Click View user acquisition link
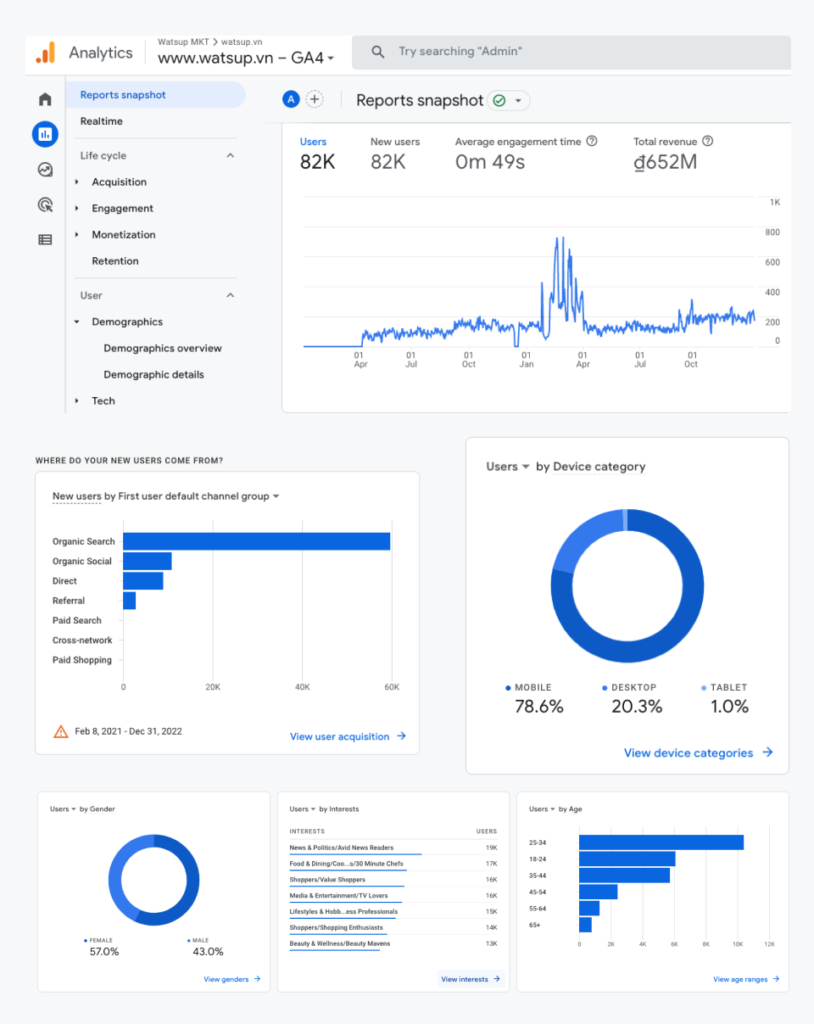Screen dimensions: 814x1024 pos(347,736)
